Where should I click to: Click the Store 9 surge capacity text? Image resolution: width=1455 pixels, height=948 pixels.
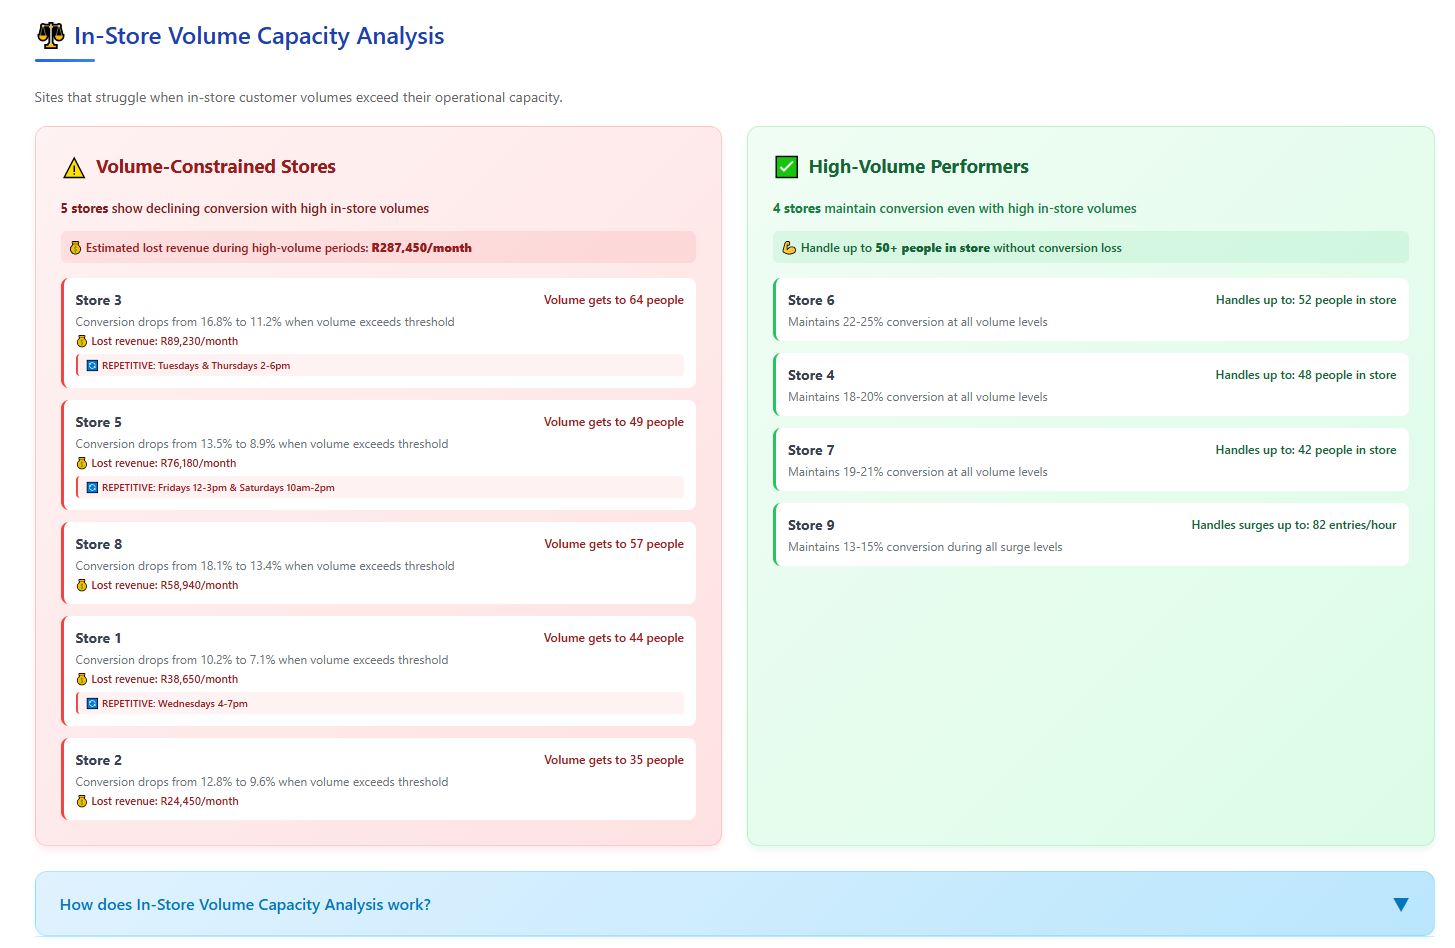1293,525
